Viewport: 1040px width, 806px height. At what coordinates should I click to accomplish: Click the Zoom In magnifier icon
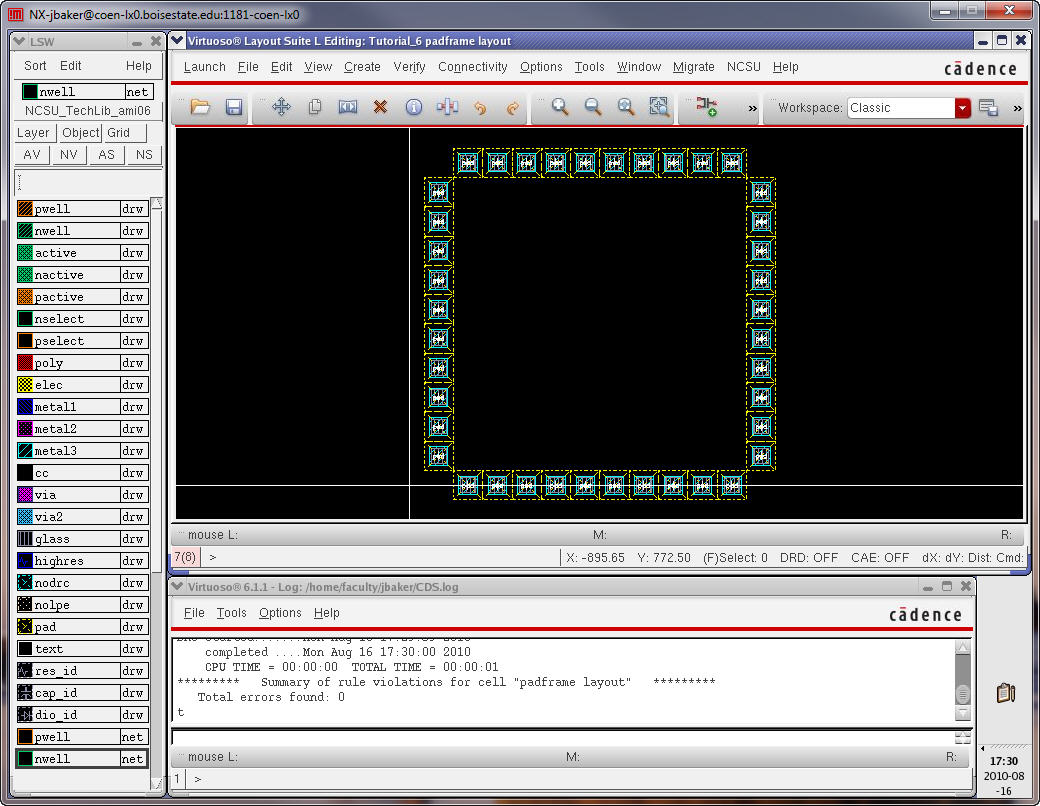coord(560,107)
